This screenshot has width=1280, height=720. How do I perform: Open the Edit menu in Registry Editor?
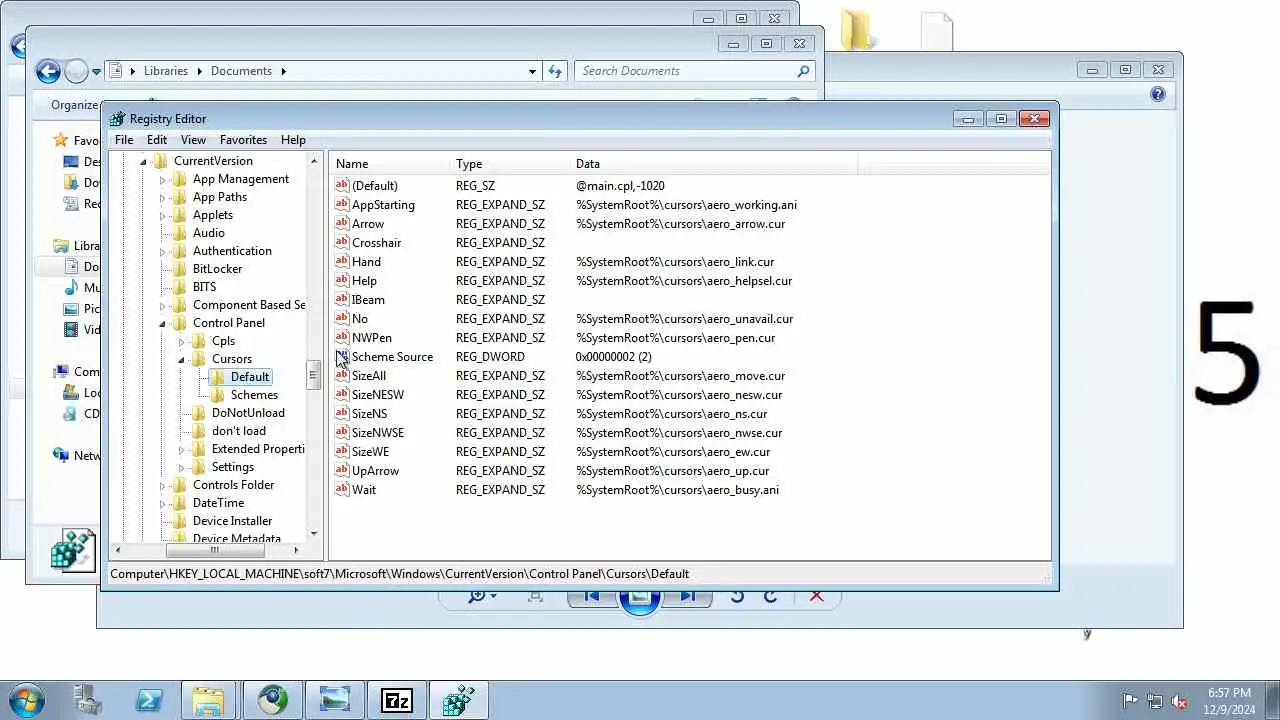click(x=157, y=140)
